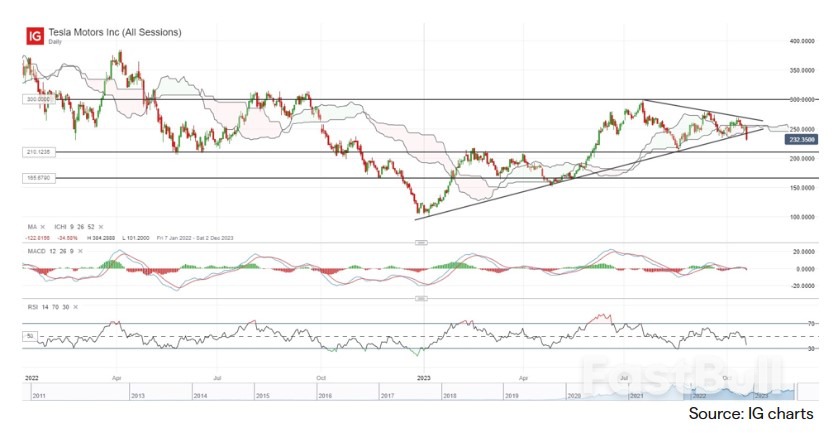
Task: Click the Fri 7 Jan 2022 date range text
Action: coord(195,238)
